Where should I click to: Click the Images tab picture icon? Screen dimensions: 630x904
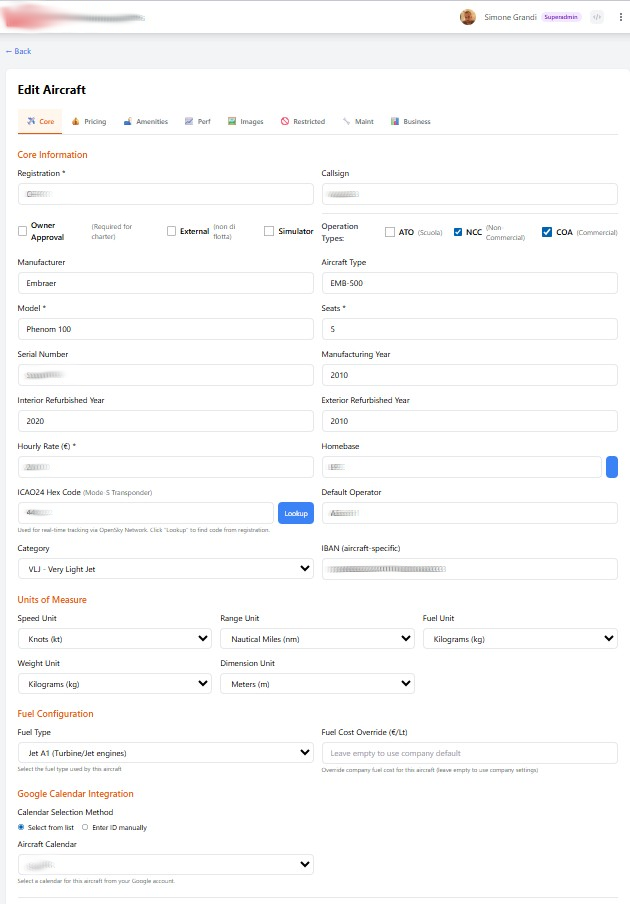click(232, 122)
